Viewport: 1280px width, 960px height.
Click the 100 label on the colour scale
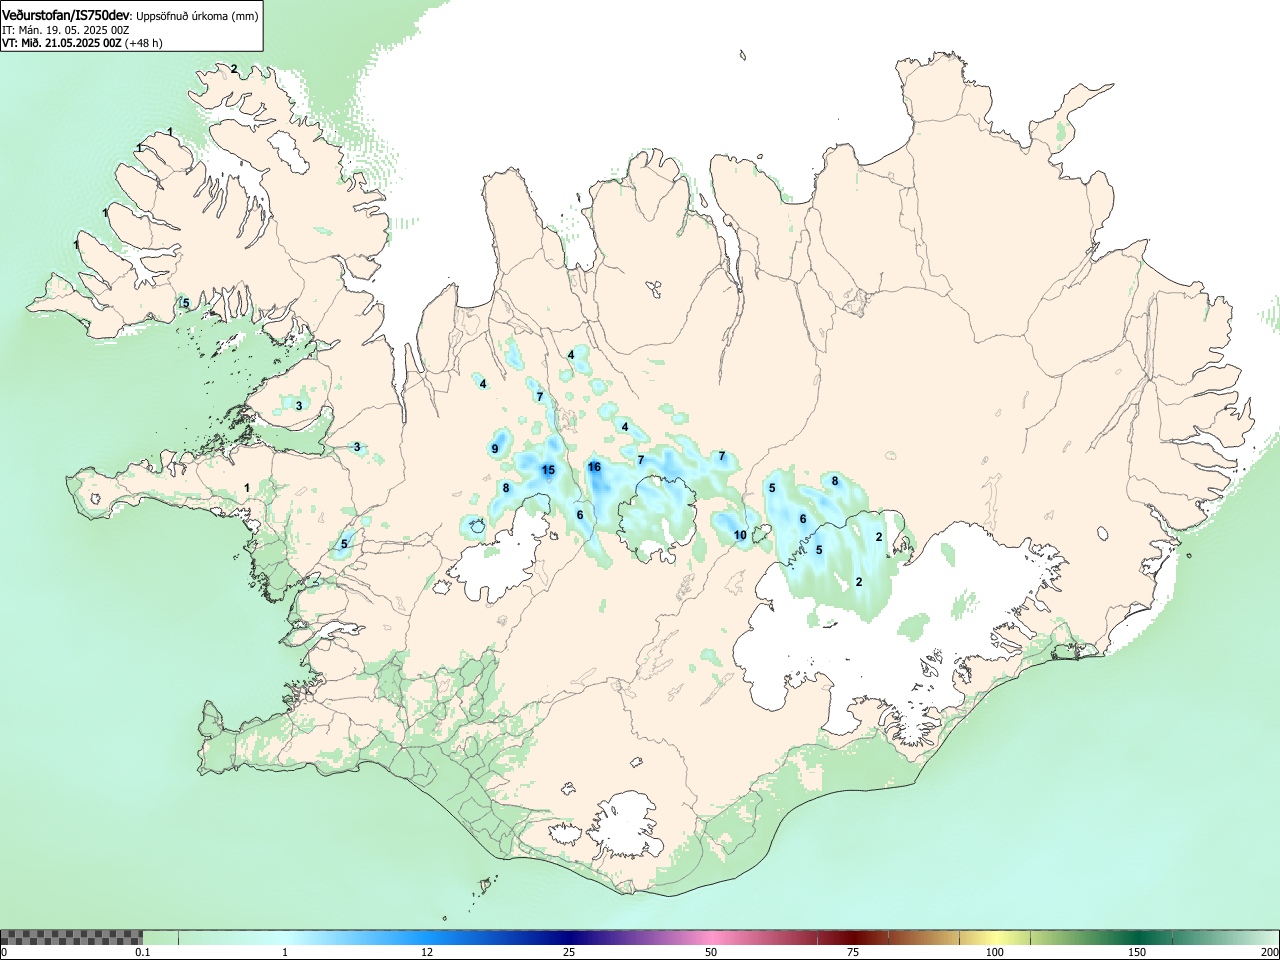995,952
